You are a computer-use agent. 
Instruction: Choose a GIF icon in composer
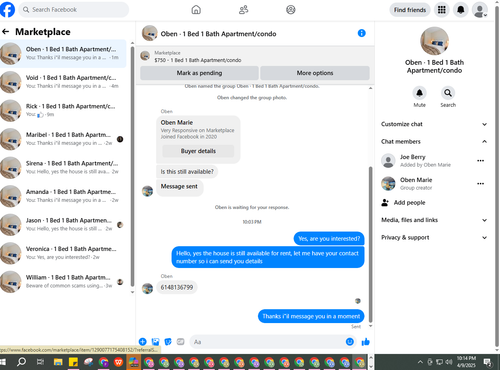(180, 342)
